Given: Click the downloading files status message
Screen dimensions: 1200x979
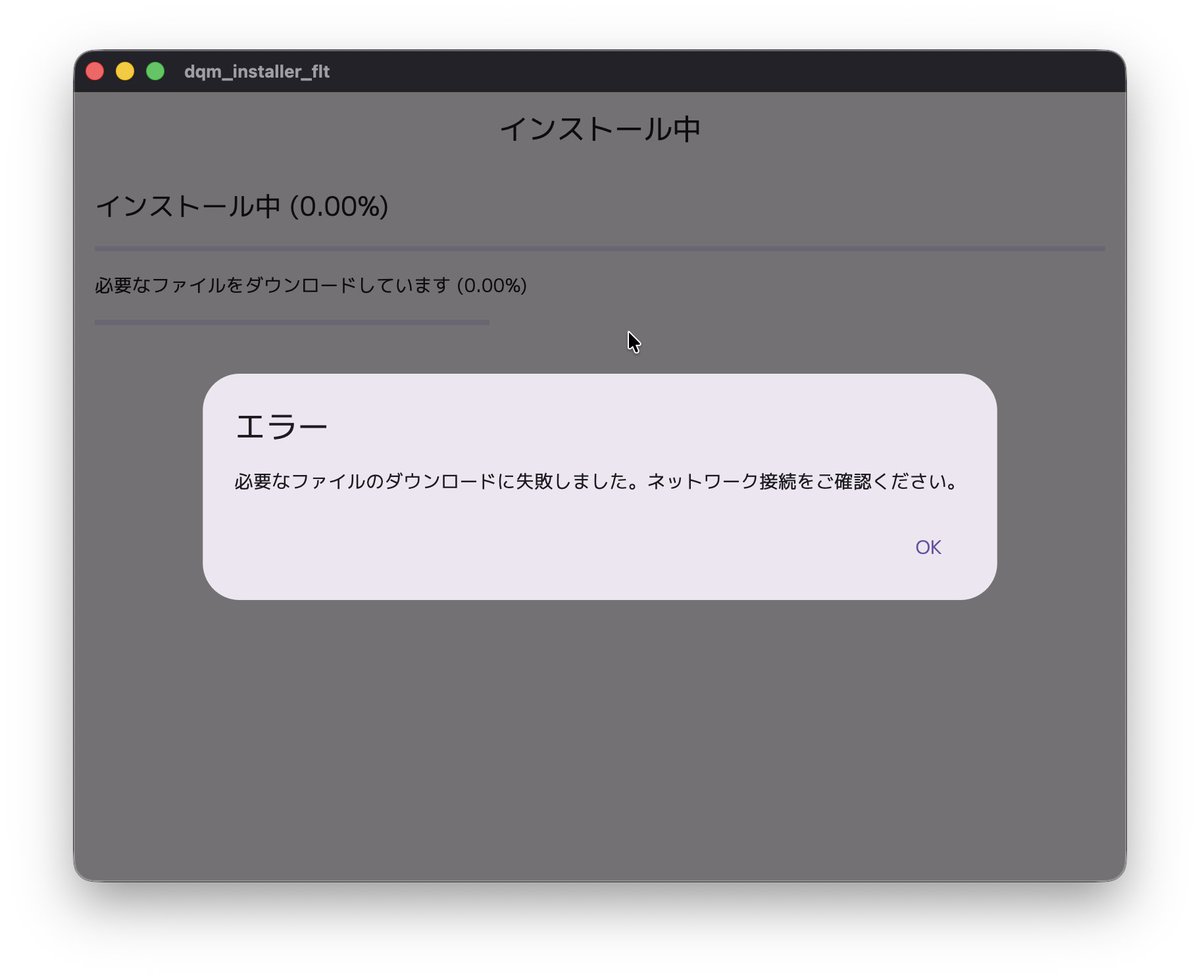Looking at the screenshot, I should pos(310,286).
